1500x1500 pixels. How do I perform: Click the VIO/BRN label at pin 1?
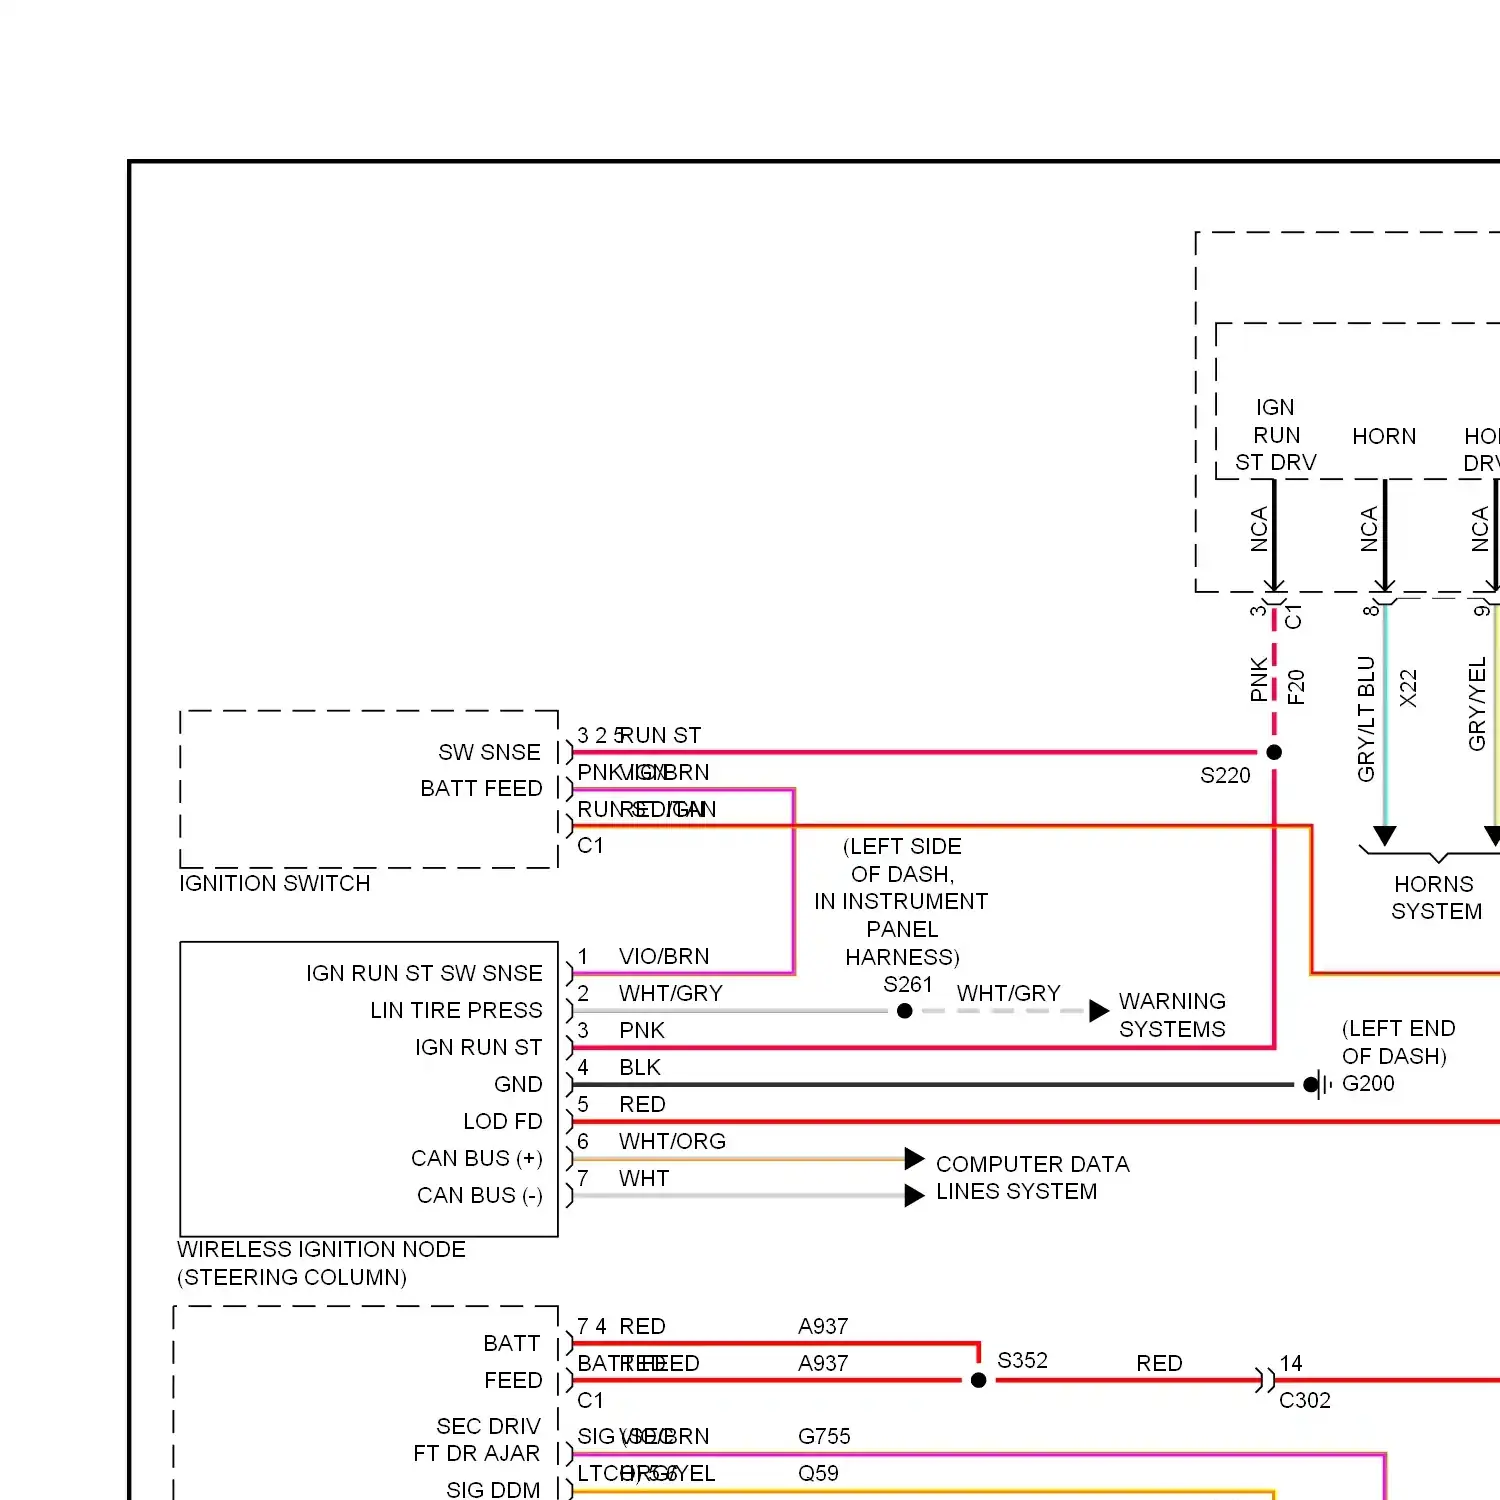tap(664, 956)
